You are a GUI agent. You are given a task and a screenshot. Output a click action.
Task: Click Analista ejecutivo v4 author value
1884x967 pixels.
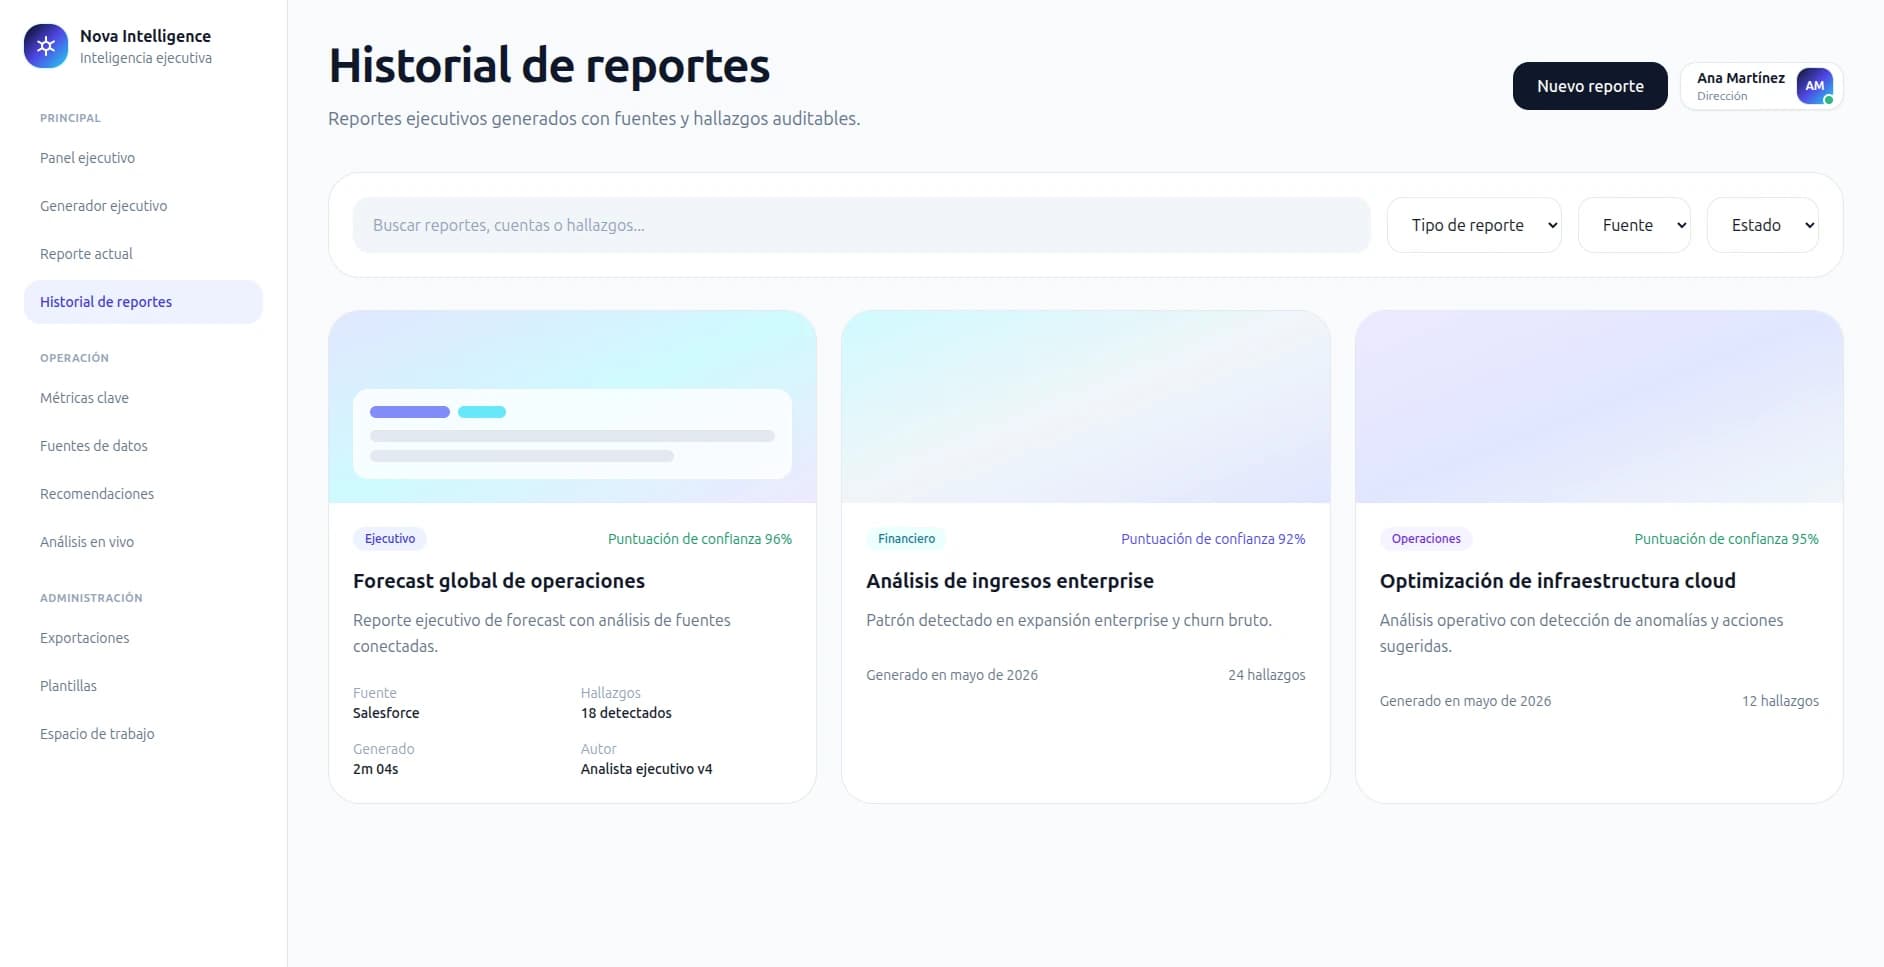tap(646, 769)
